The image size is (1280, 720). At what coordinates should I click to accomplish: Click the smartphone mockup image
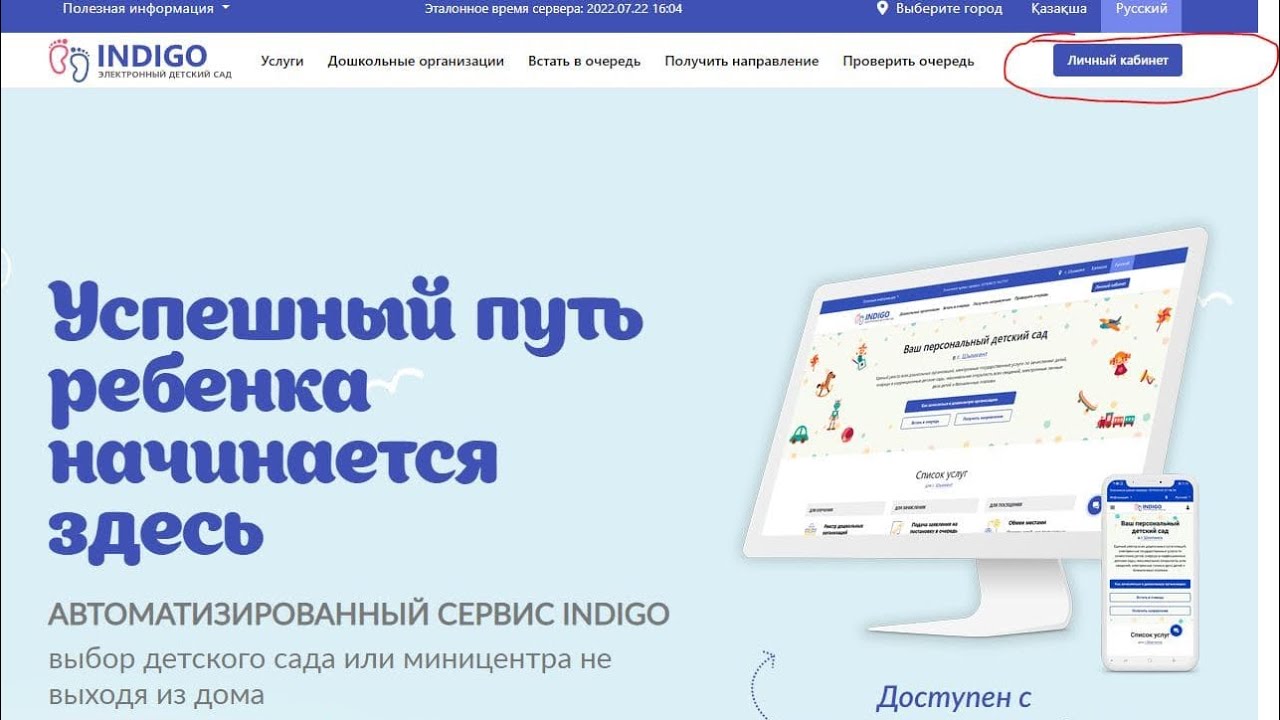1149,573
